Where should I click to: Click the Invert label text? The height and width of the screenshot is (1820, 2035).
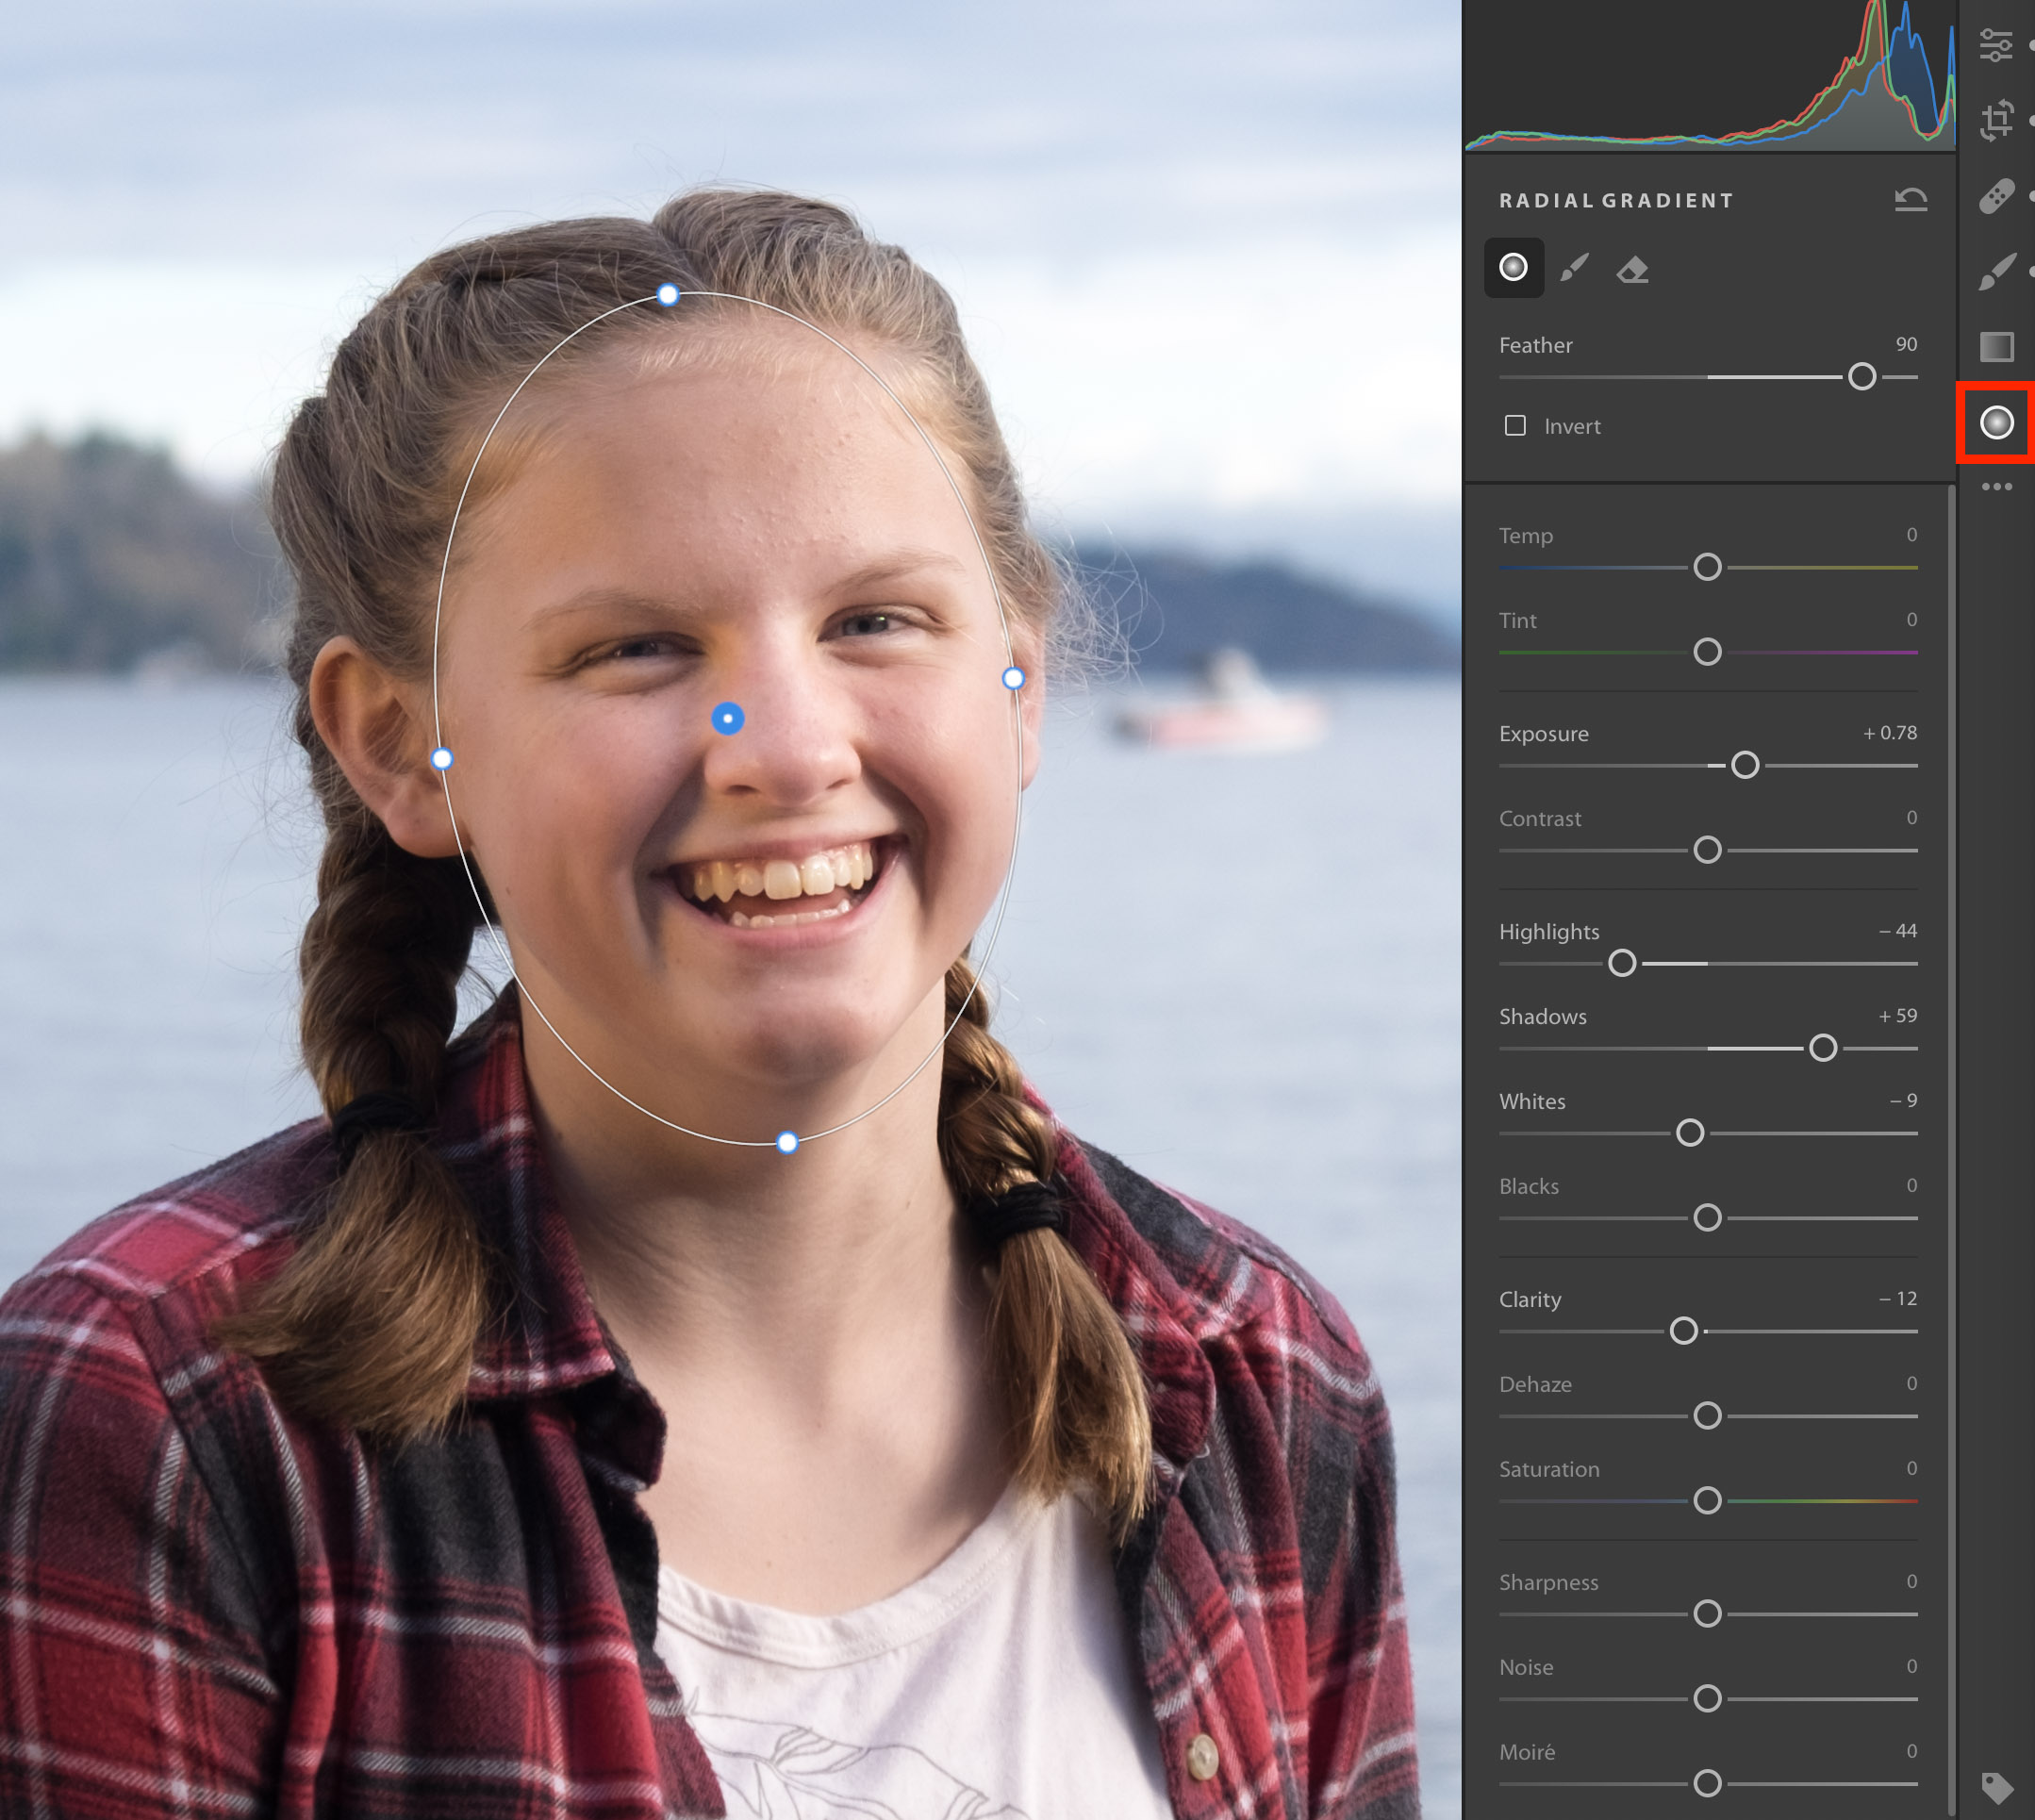[x=1572, y=427]
